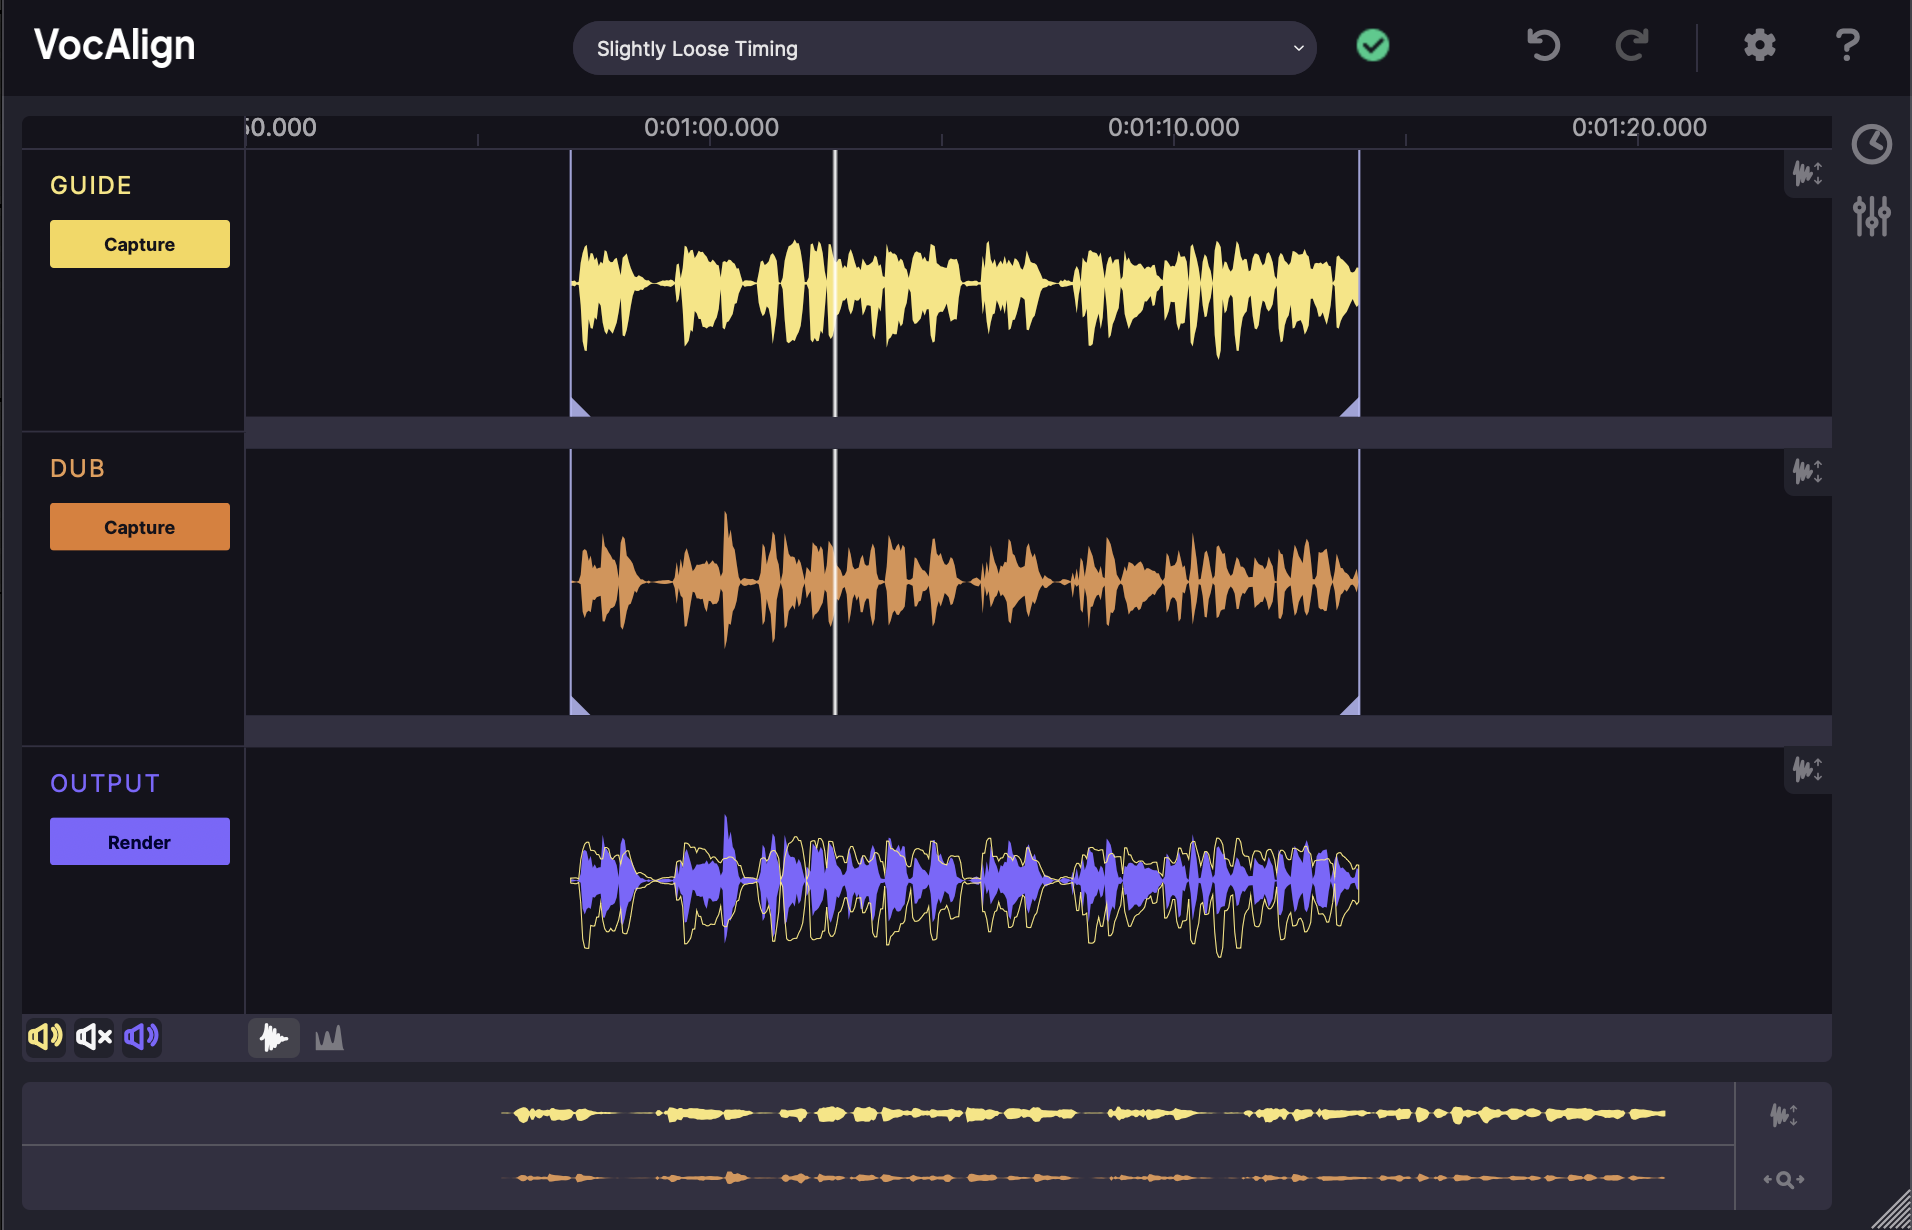Image resolution: width=1912 pixels, height=1230 pixels.
Task: Render the aligned output
Action: [139, 841]
